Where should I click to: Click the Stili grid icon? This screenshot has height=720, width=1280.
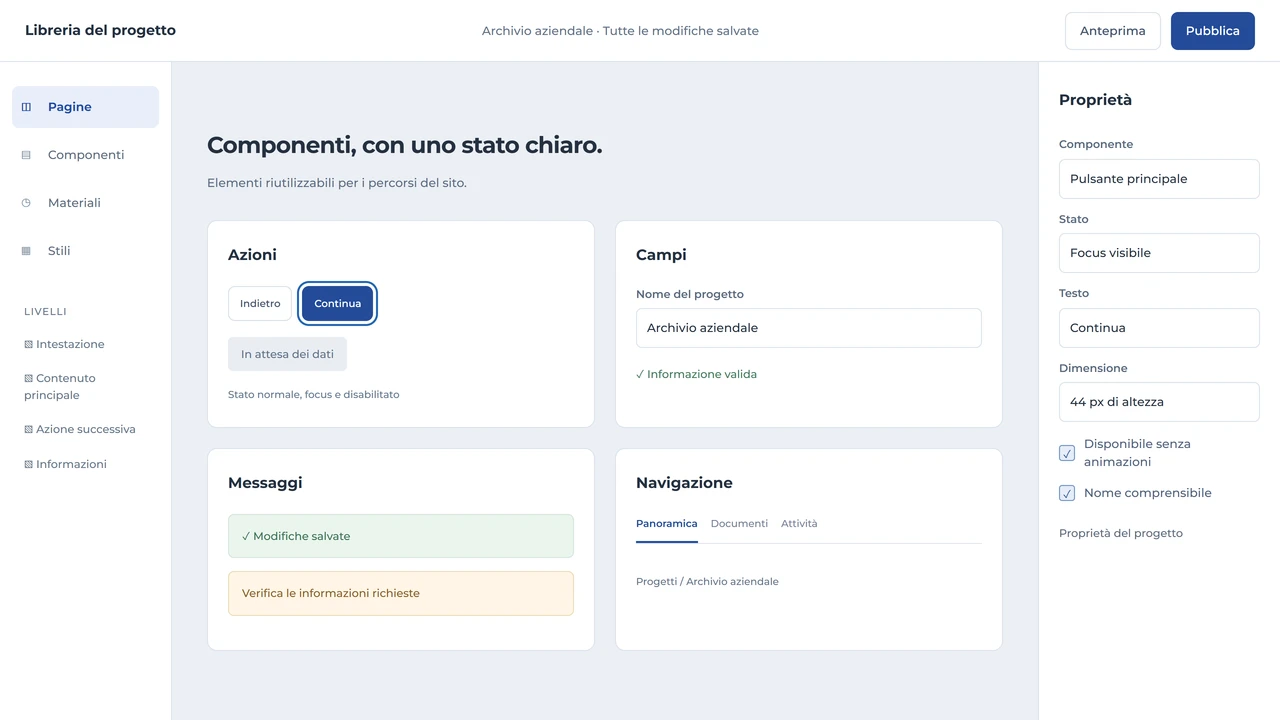(27, 251)
